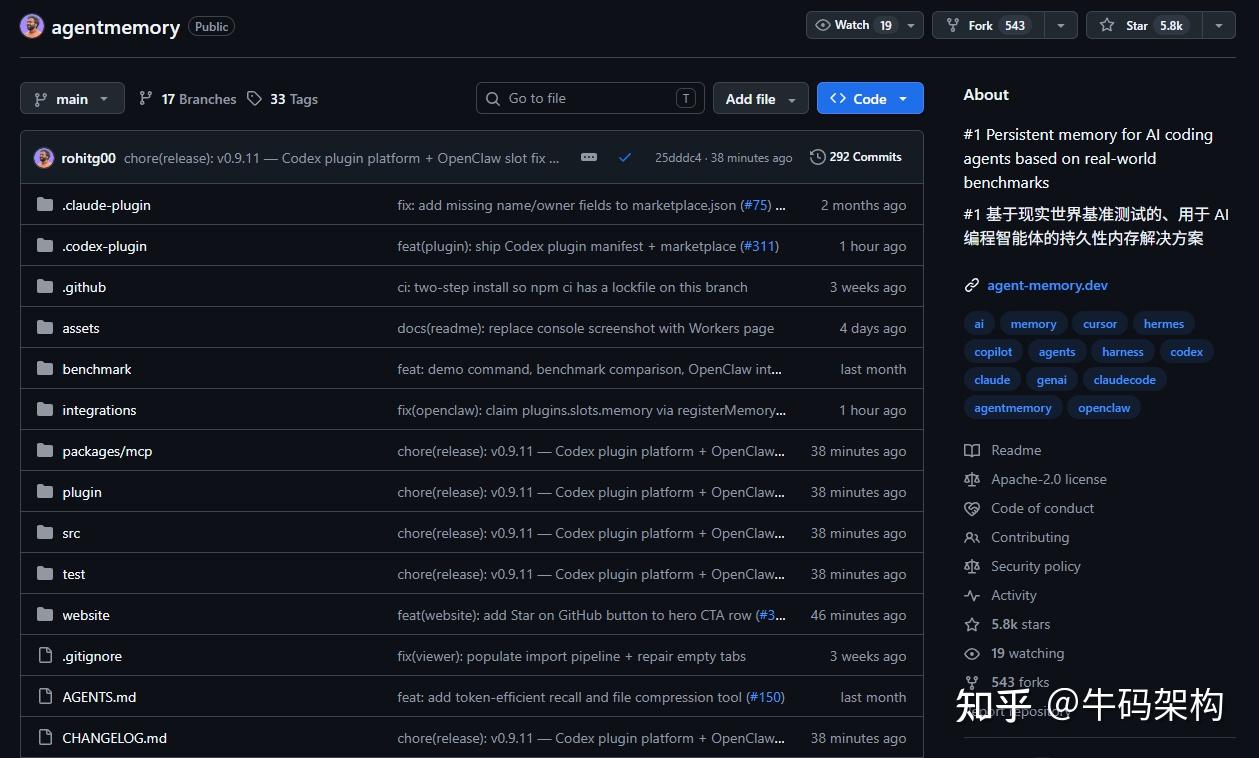Open the plugin folder
The image size is (1259, 758).
click(x=82, y=492)
